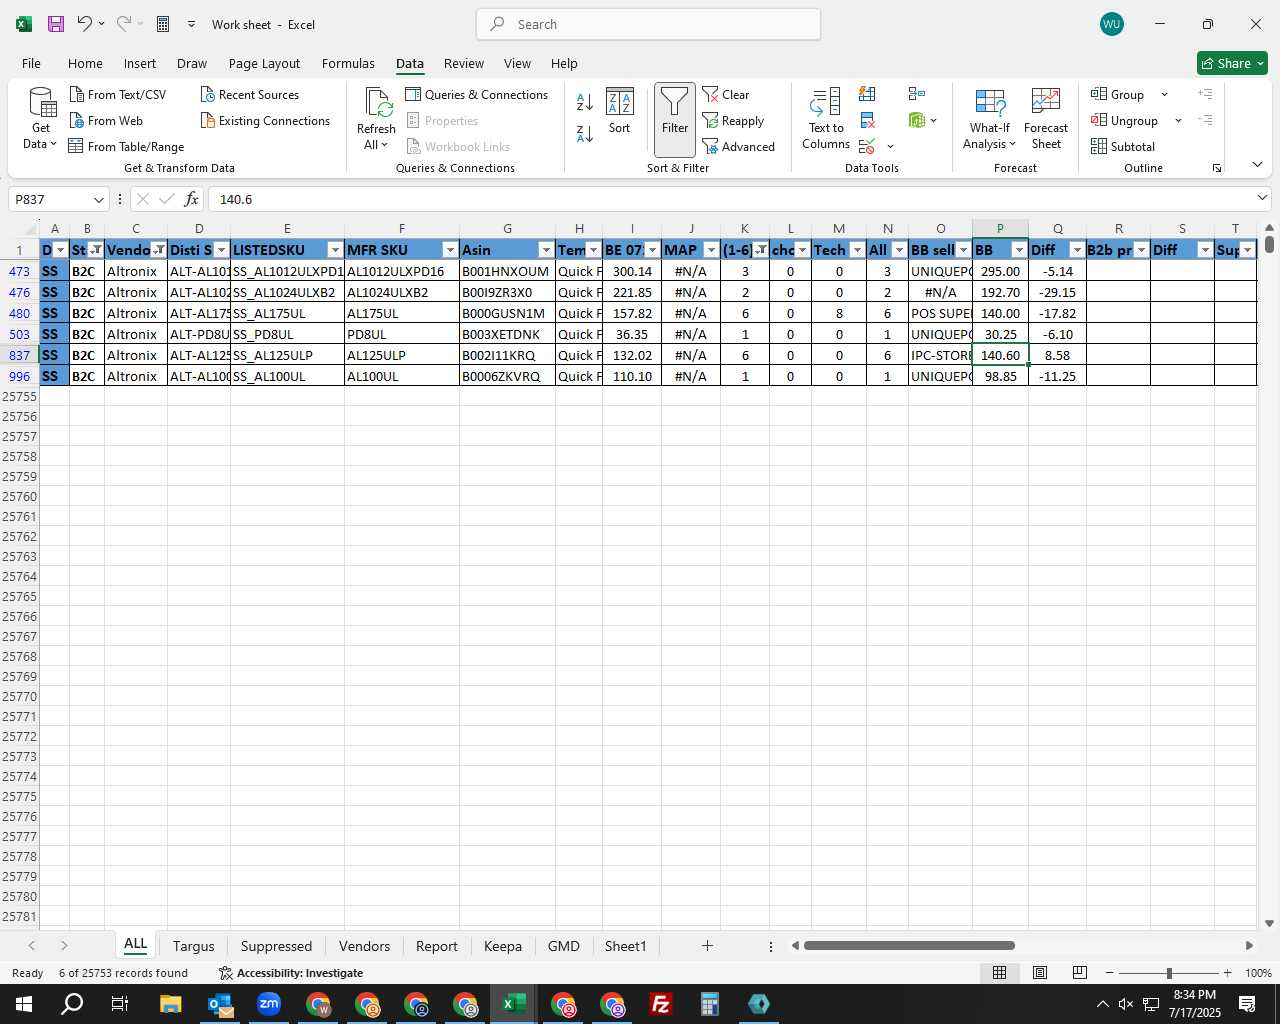Sort A to Z ascending icon
The image size is (1280, 1024).
pyautogui.click(x=585, y=102)
